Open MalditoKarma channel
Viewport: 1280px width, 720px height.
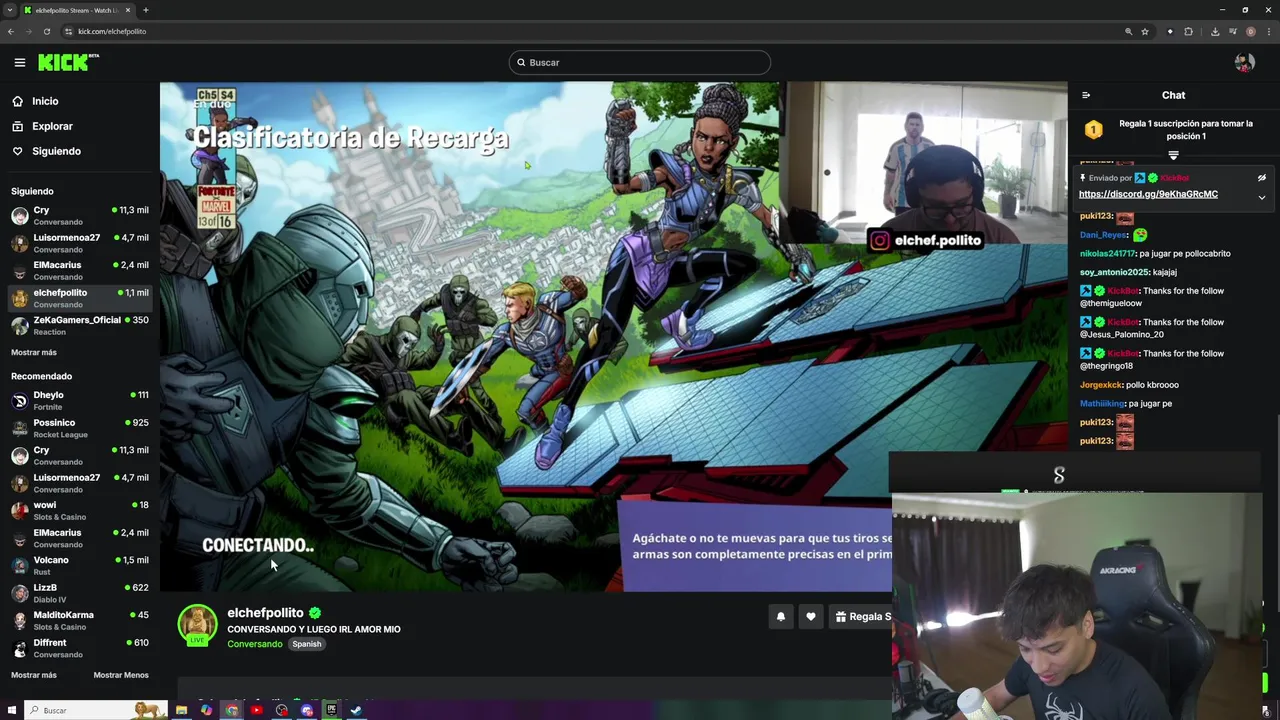tap(80, 620)
